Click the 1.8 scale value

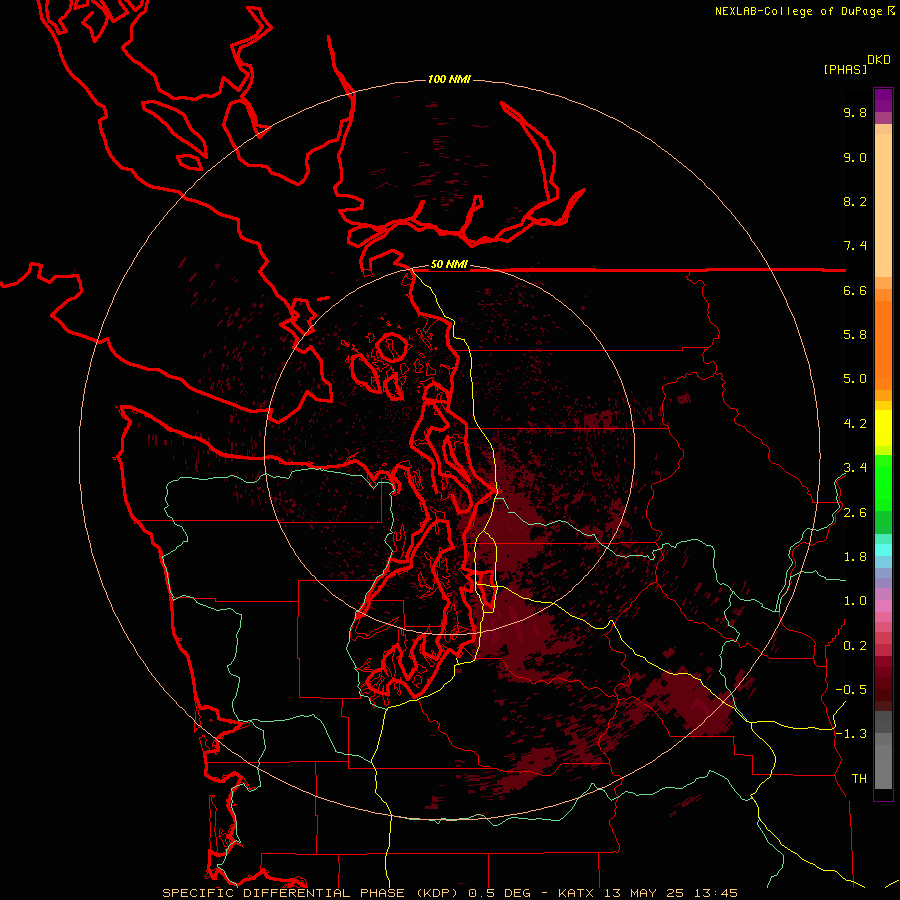[855, 557]
